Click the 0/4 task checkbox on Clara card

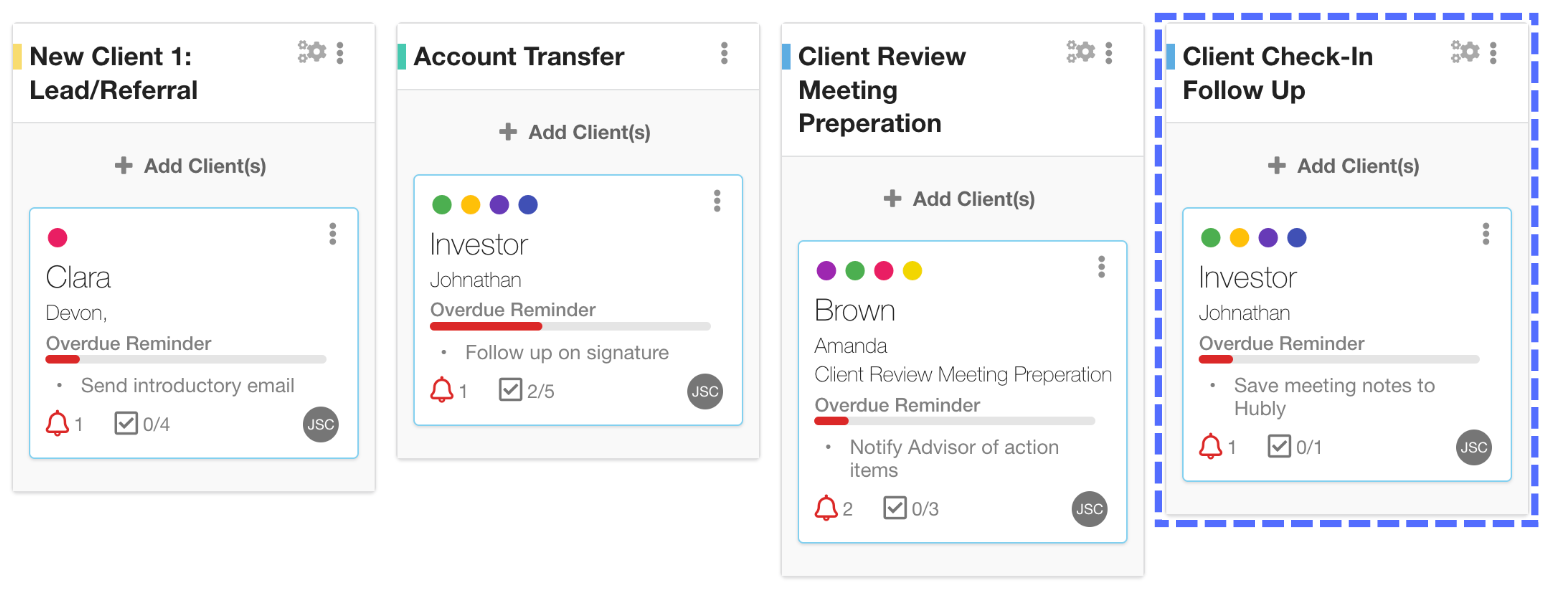126,424
